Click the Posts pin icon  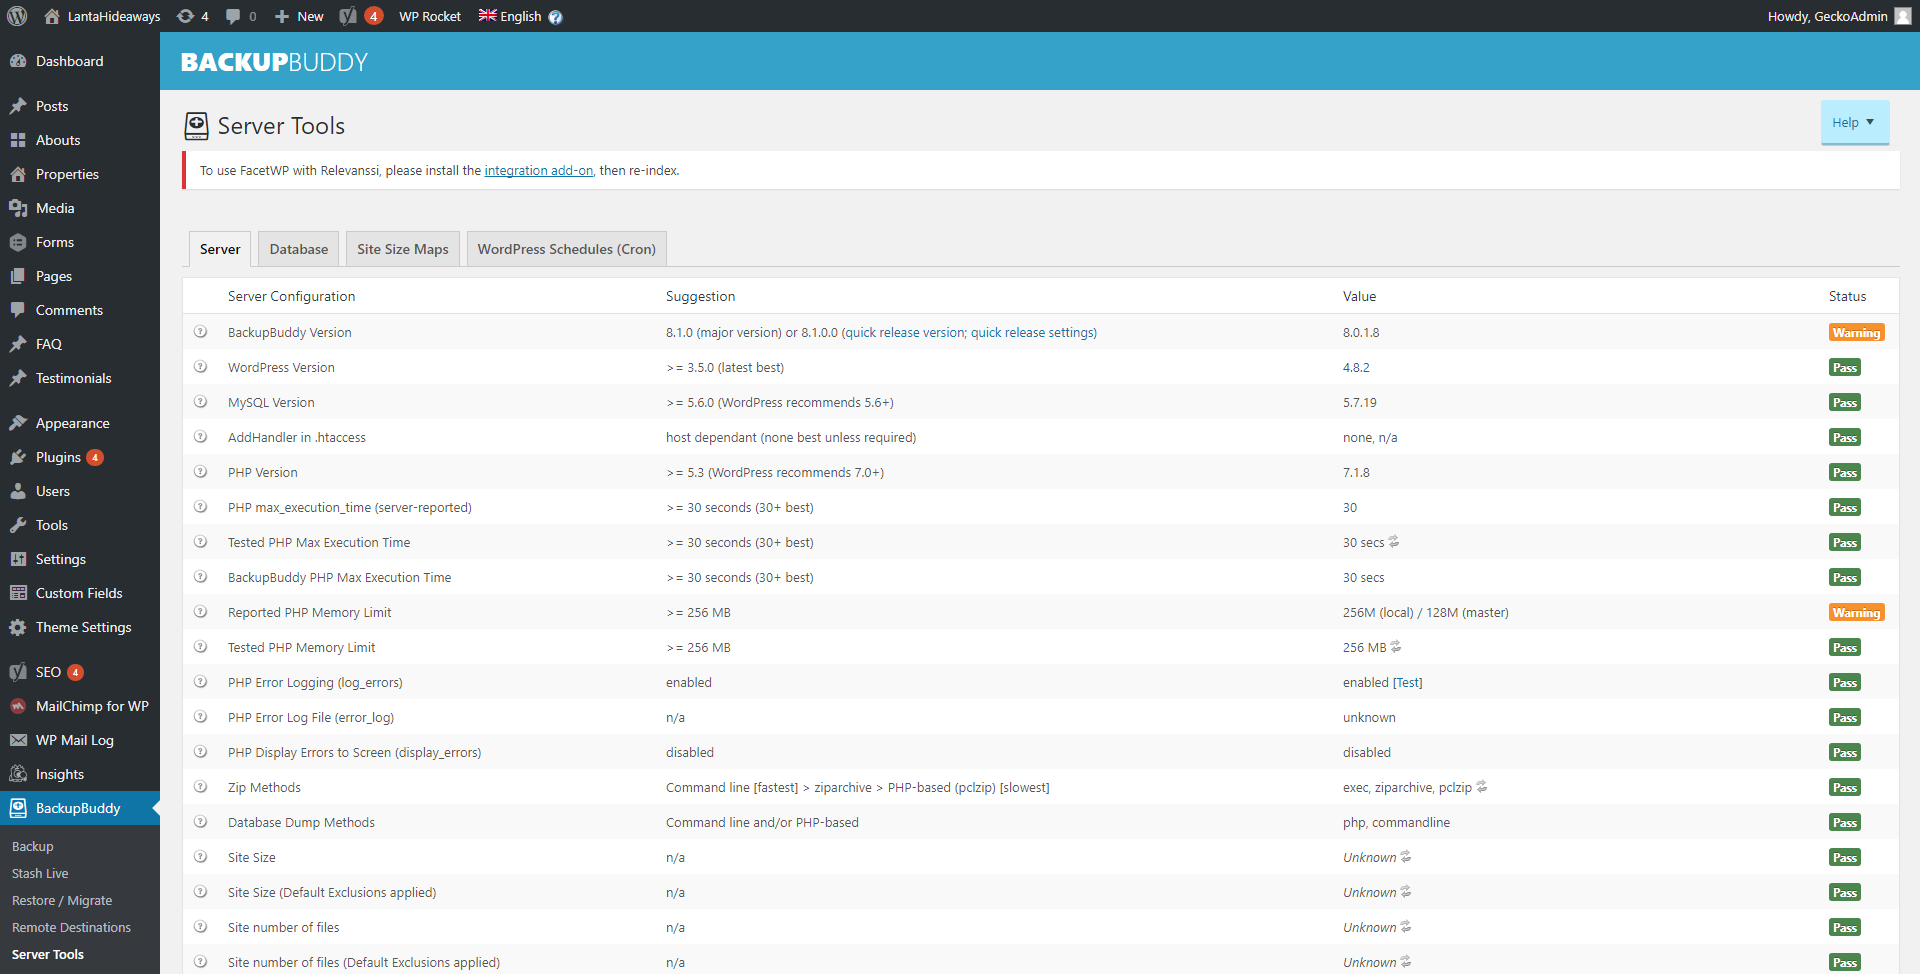18,106
